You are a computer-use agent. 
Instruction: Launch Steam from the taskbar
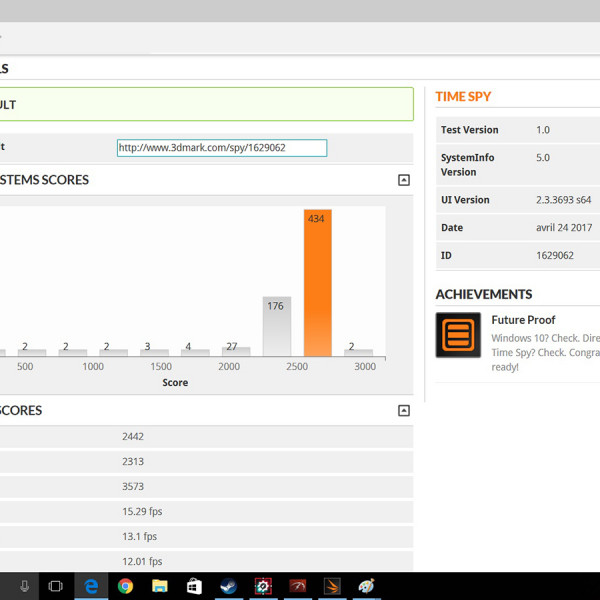point(228,586)
